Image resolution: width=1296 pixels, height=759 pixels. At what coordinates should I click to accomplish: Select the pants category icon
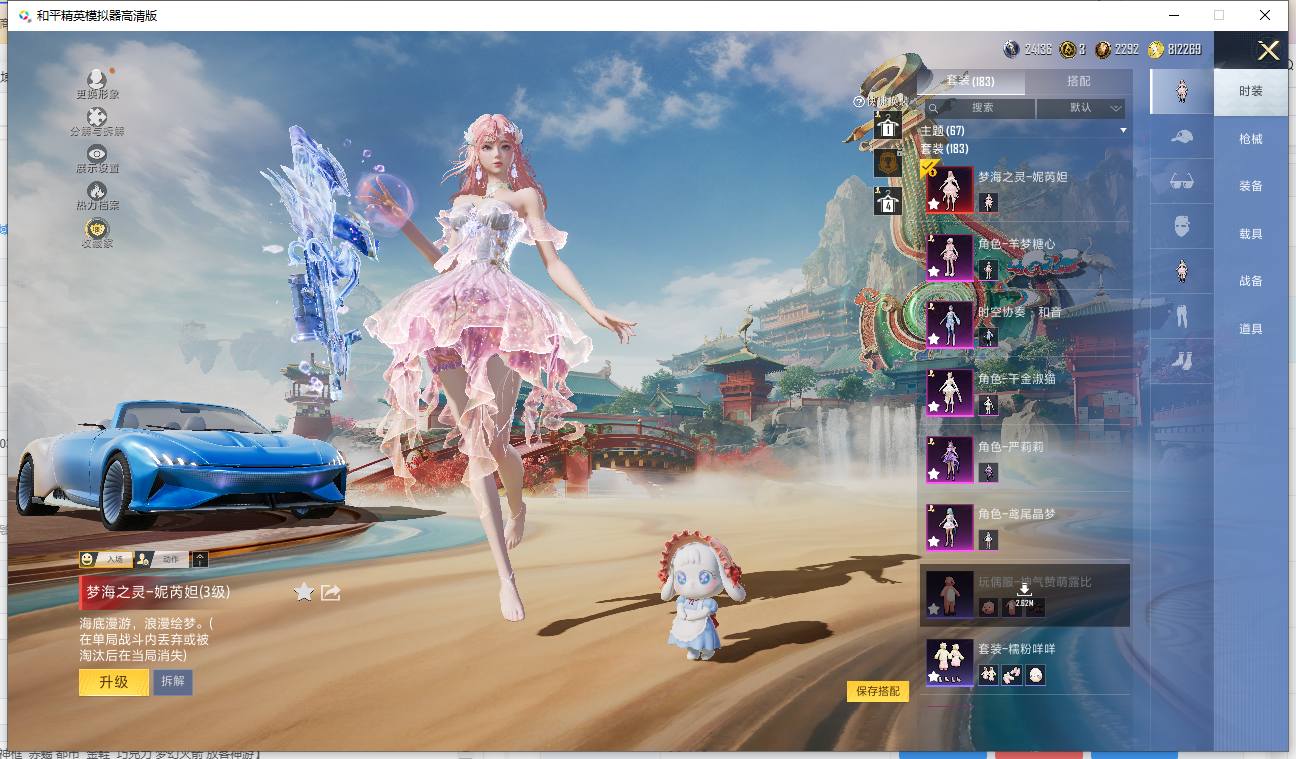[1182, 316]
